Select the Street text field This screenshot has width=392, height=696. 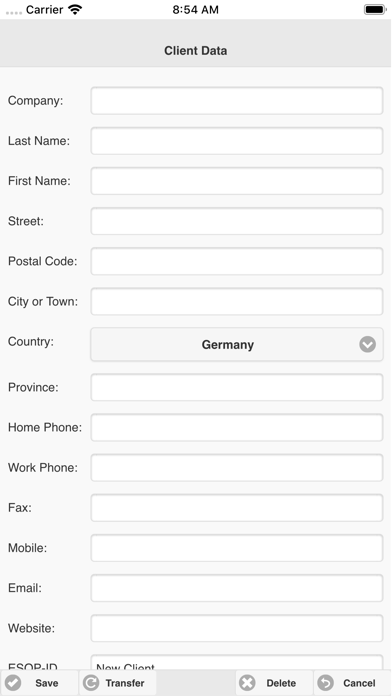click(x=237, y=221)
